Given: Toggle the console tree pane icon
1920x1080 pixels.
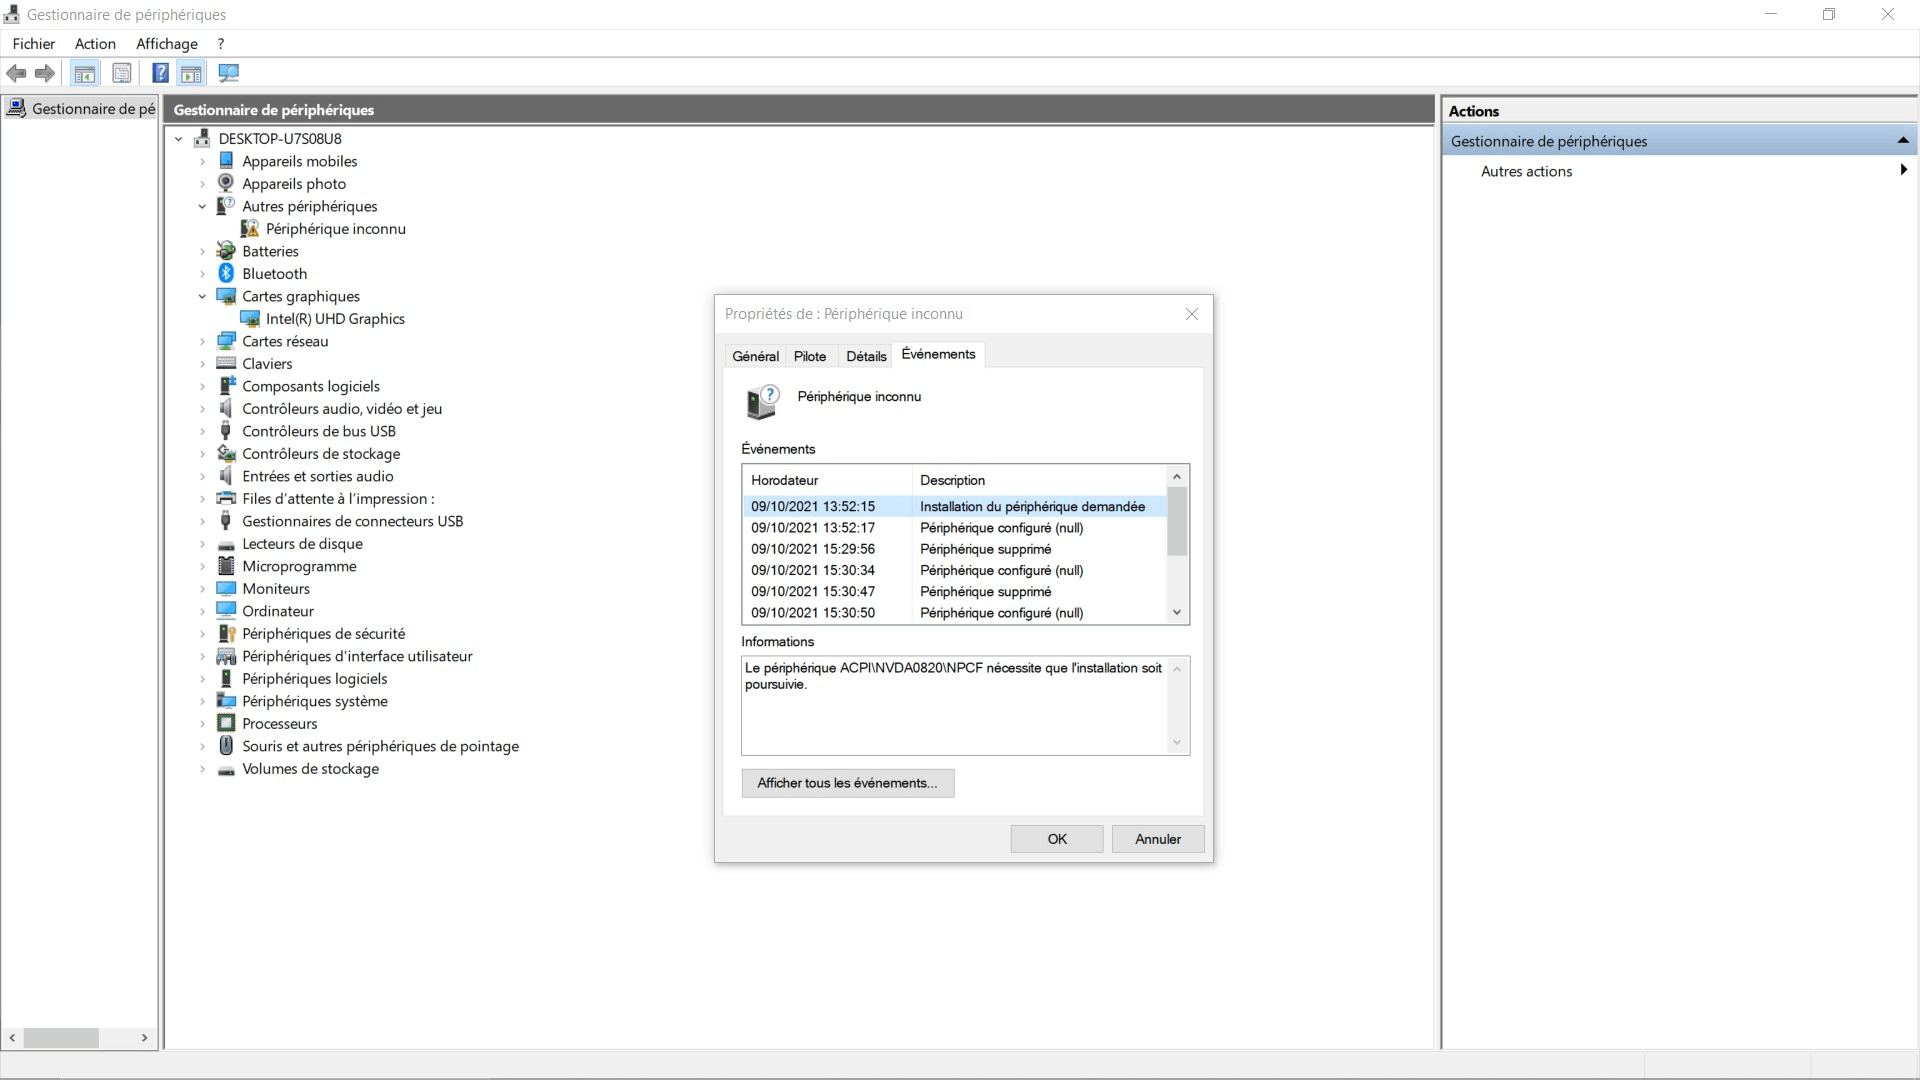Looking at the screenshot, I should [85, 73].
